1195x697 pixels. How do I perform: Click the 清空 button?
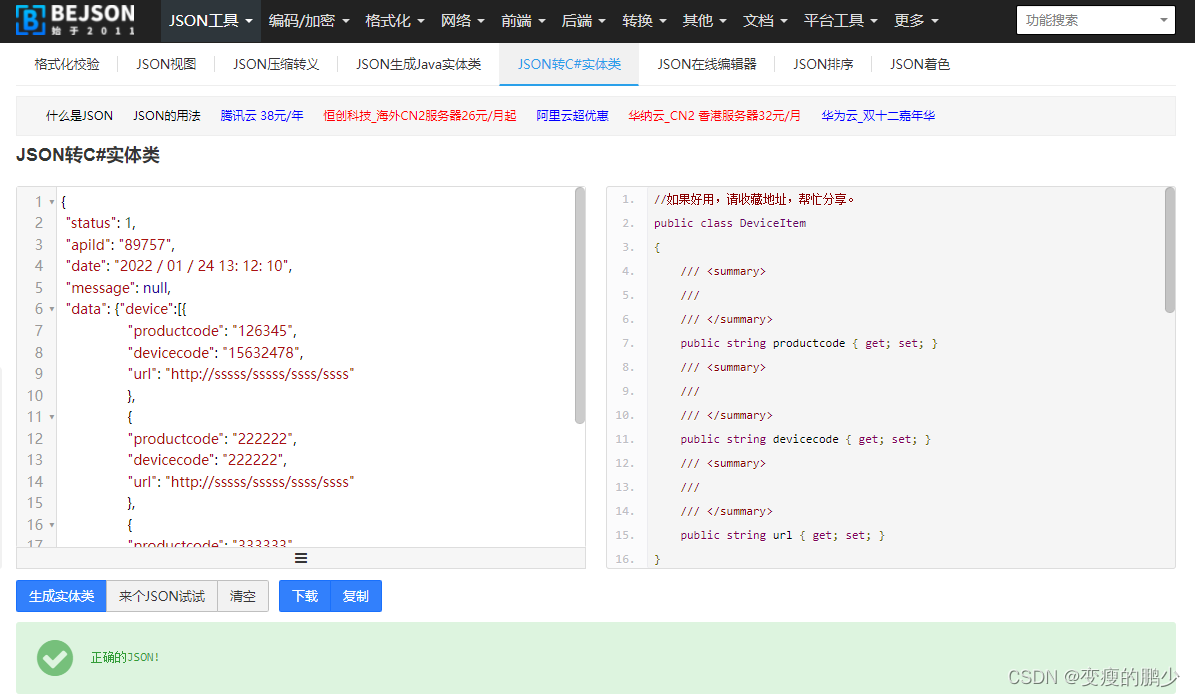pyautogui.click(x=242, y=596)
